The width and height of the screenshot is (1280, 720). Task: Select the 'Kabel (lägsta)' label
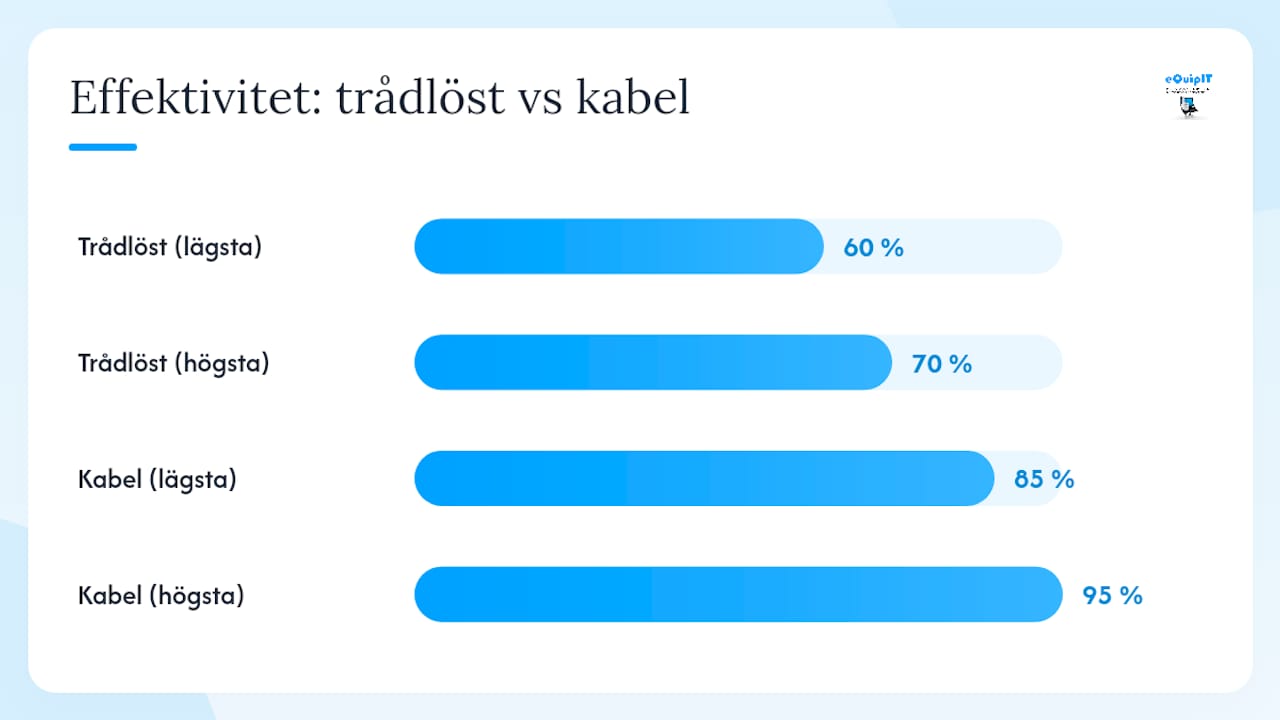pos(158,479)
